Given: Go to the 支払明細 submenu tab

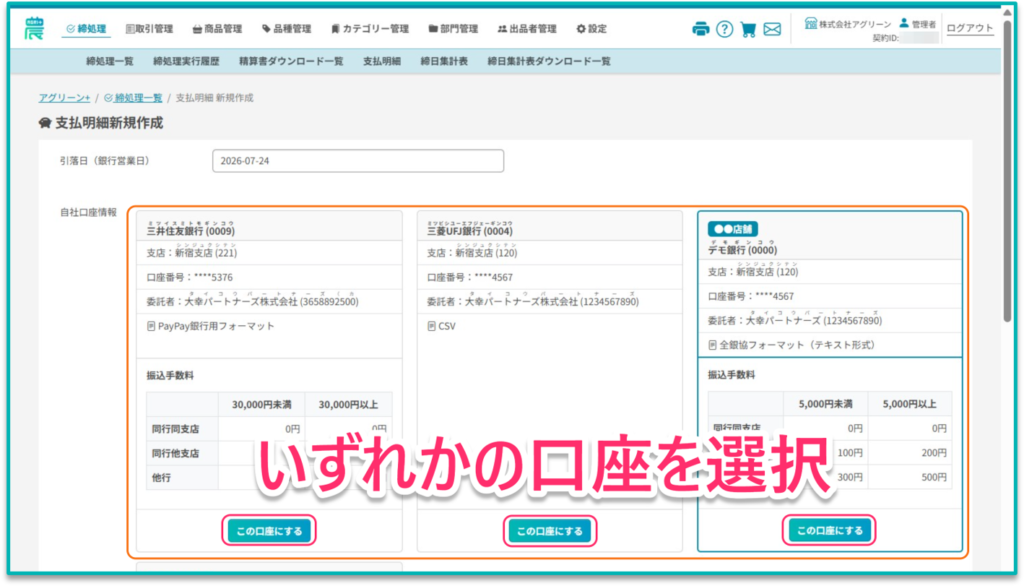Looking at the screenshot, I should [381, 61].
